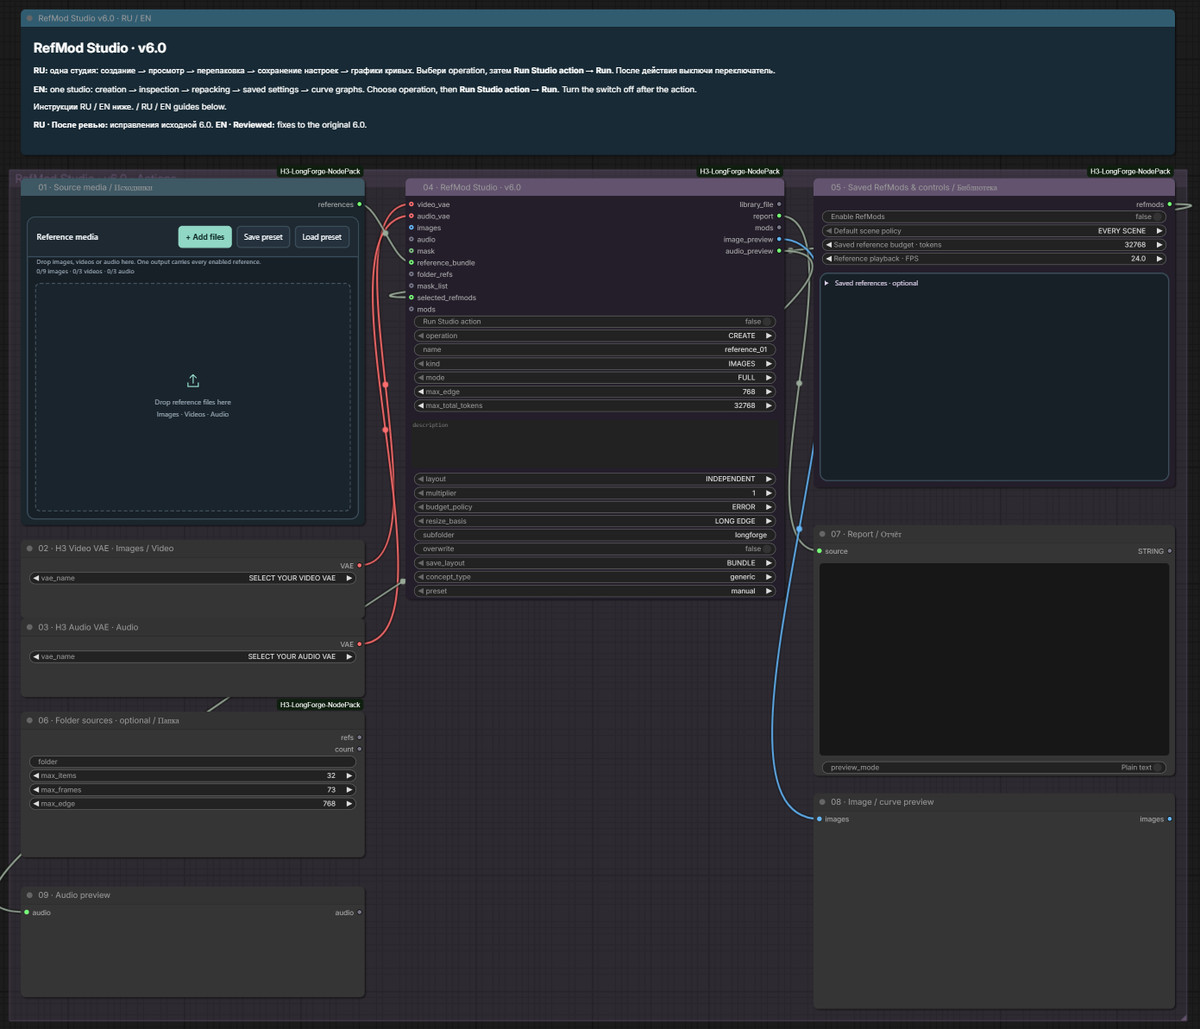Increase Reference playback FPS with right arrow
Screen dimensions: 1200x1029
1159,259
